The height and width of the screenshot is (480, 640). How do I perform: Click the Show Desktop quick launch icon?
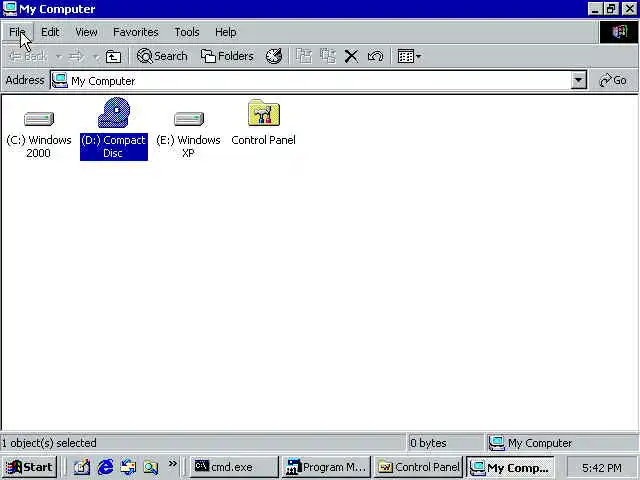(81, 467)
